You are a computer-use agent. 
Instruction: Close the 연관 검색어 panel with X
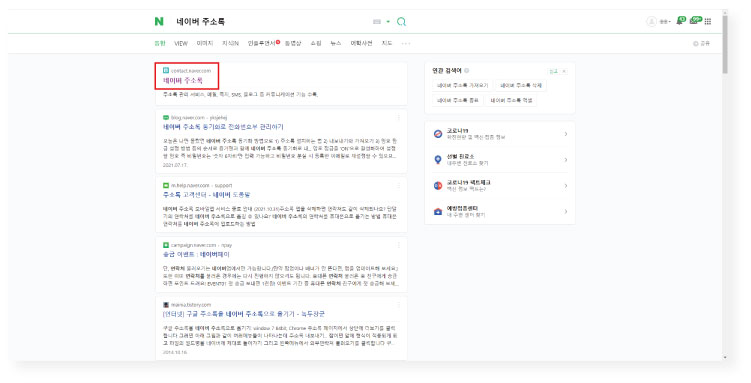point(564,71)
